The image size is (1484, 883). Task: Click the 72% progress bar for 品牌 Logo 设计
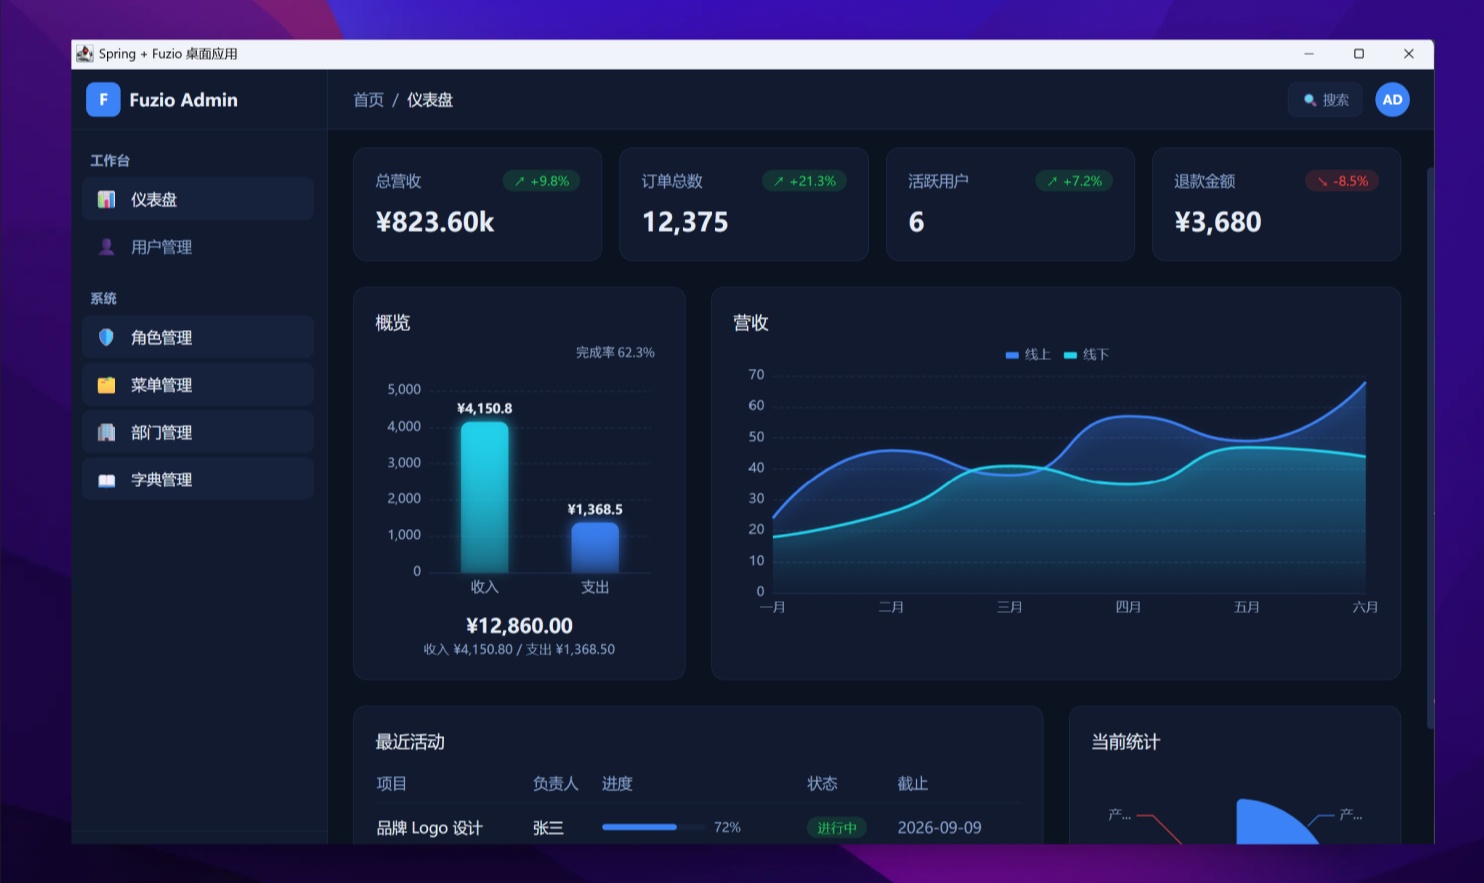tap(653, 827)
